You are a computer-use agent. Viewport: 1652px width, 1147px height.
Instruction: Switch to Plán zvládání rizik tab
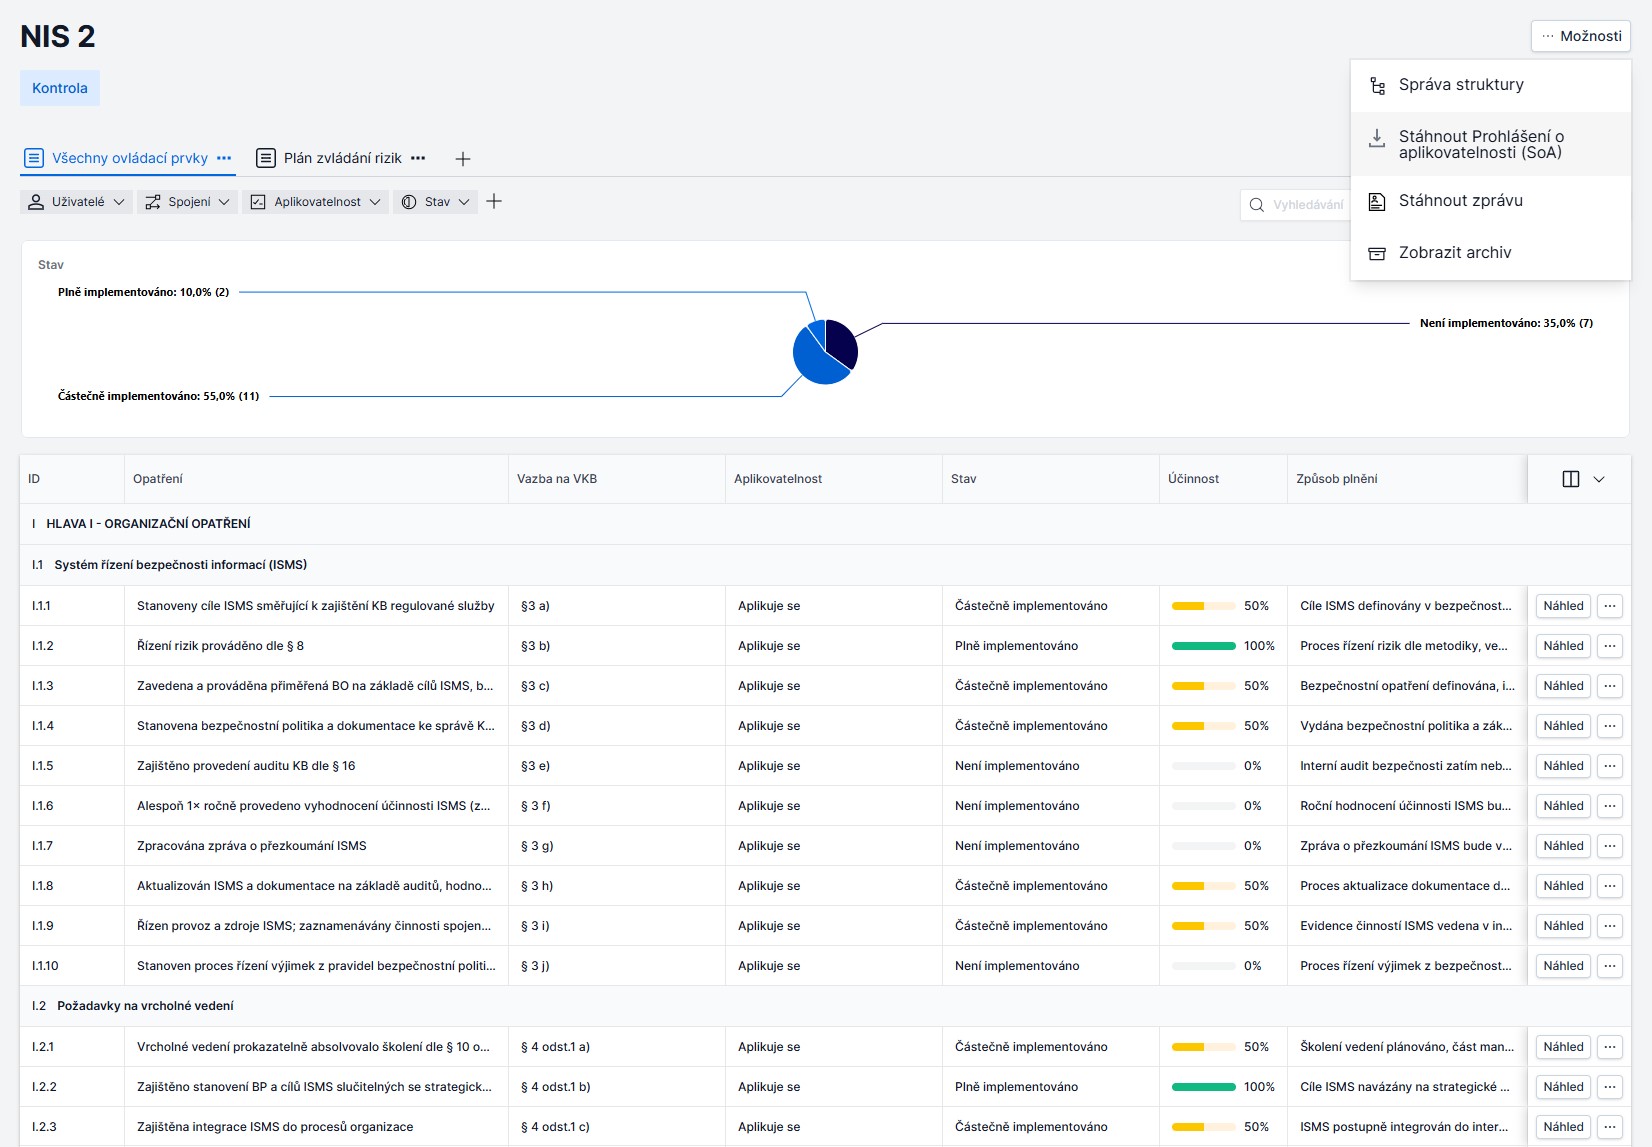pyautogui.click(x=342, y=158)
